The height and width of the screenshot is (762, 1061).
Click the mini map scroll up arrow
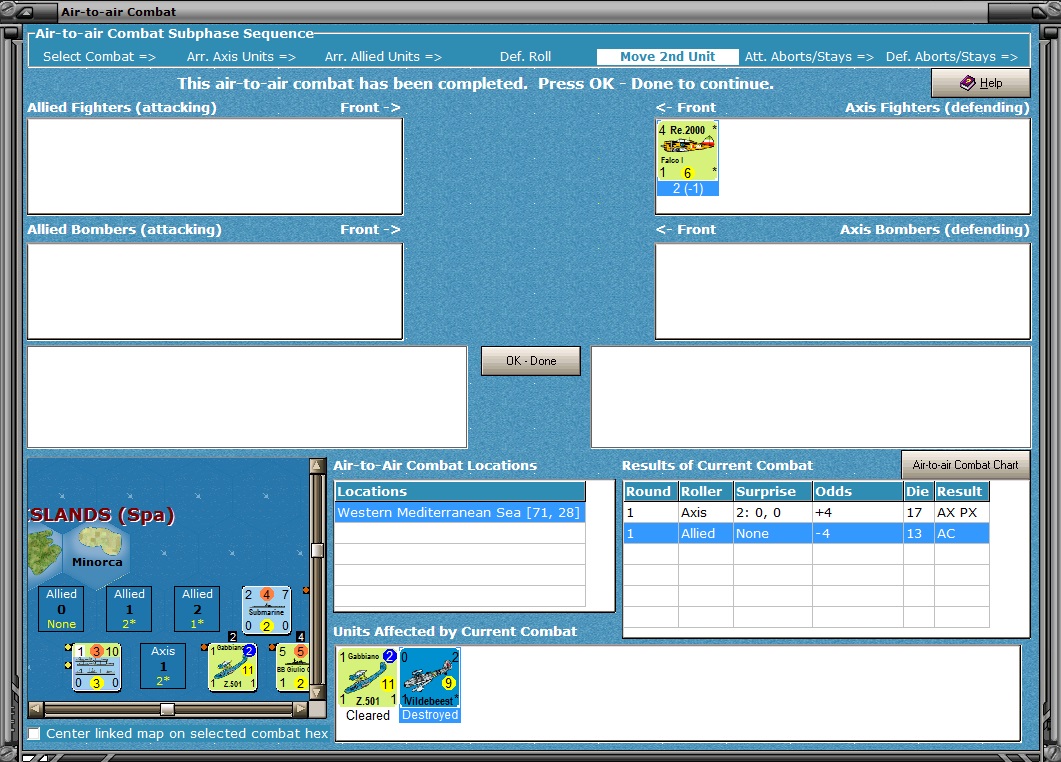pyautogui.click(x=317, y=466)
